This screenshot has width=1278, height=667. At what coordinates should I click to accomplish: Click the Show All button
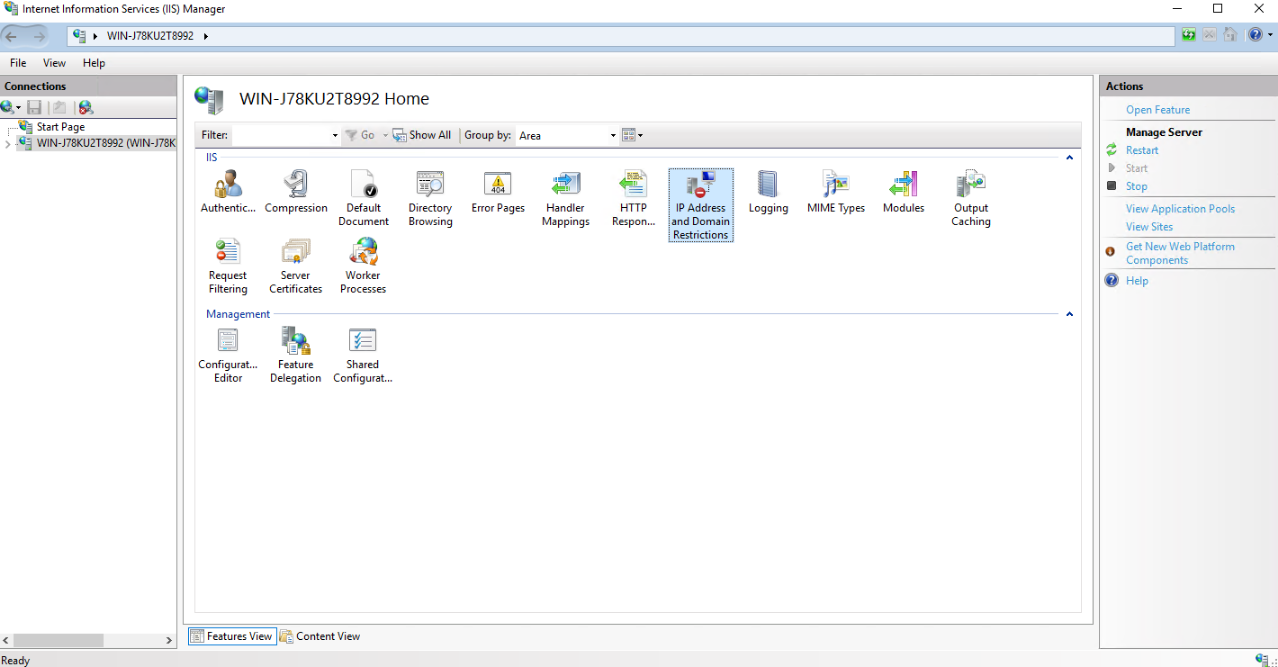(x=422, y=135)
